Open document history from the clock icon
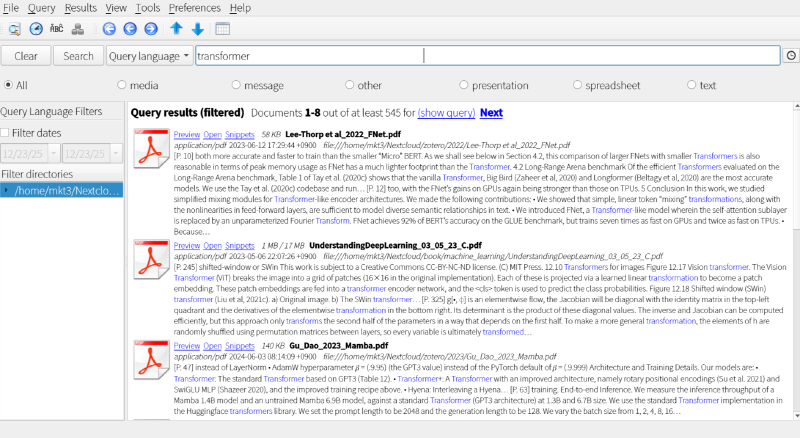 tap(36, 28)
